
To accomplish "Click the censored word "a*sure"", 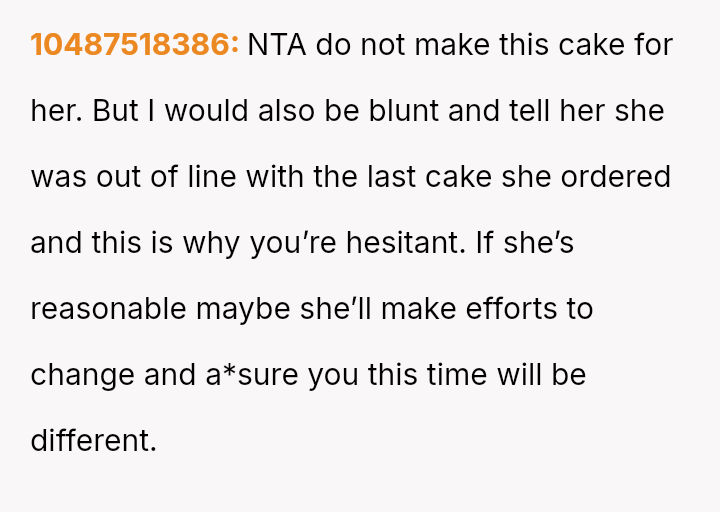I will [x=249, y=375].
